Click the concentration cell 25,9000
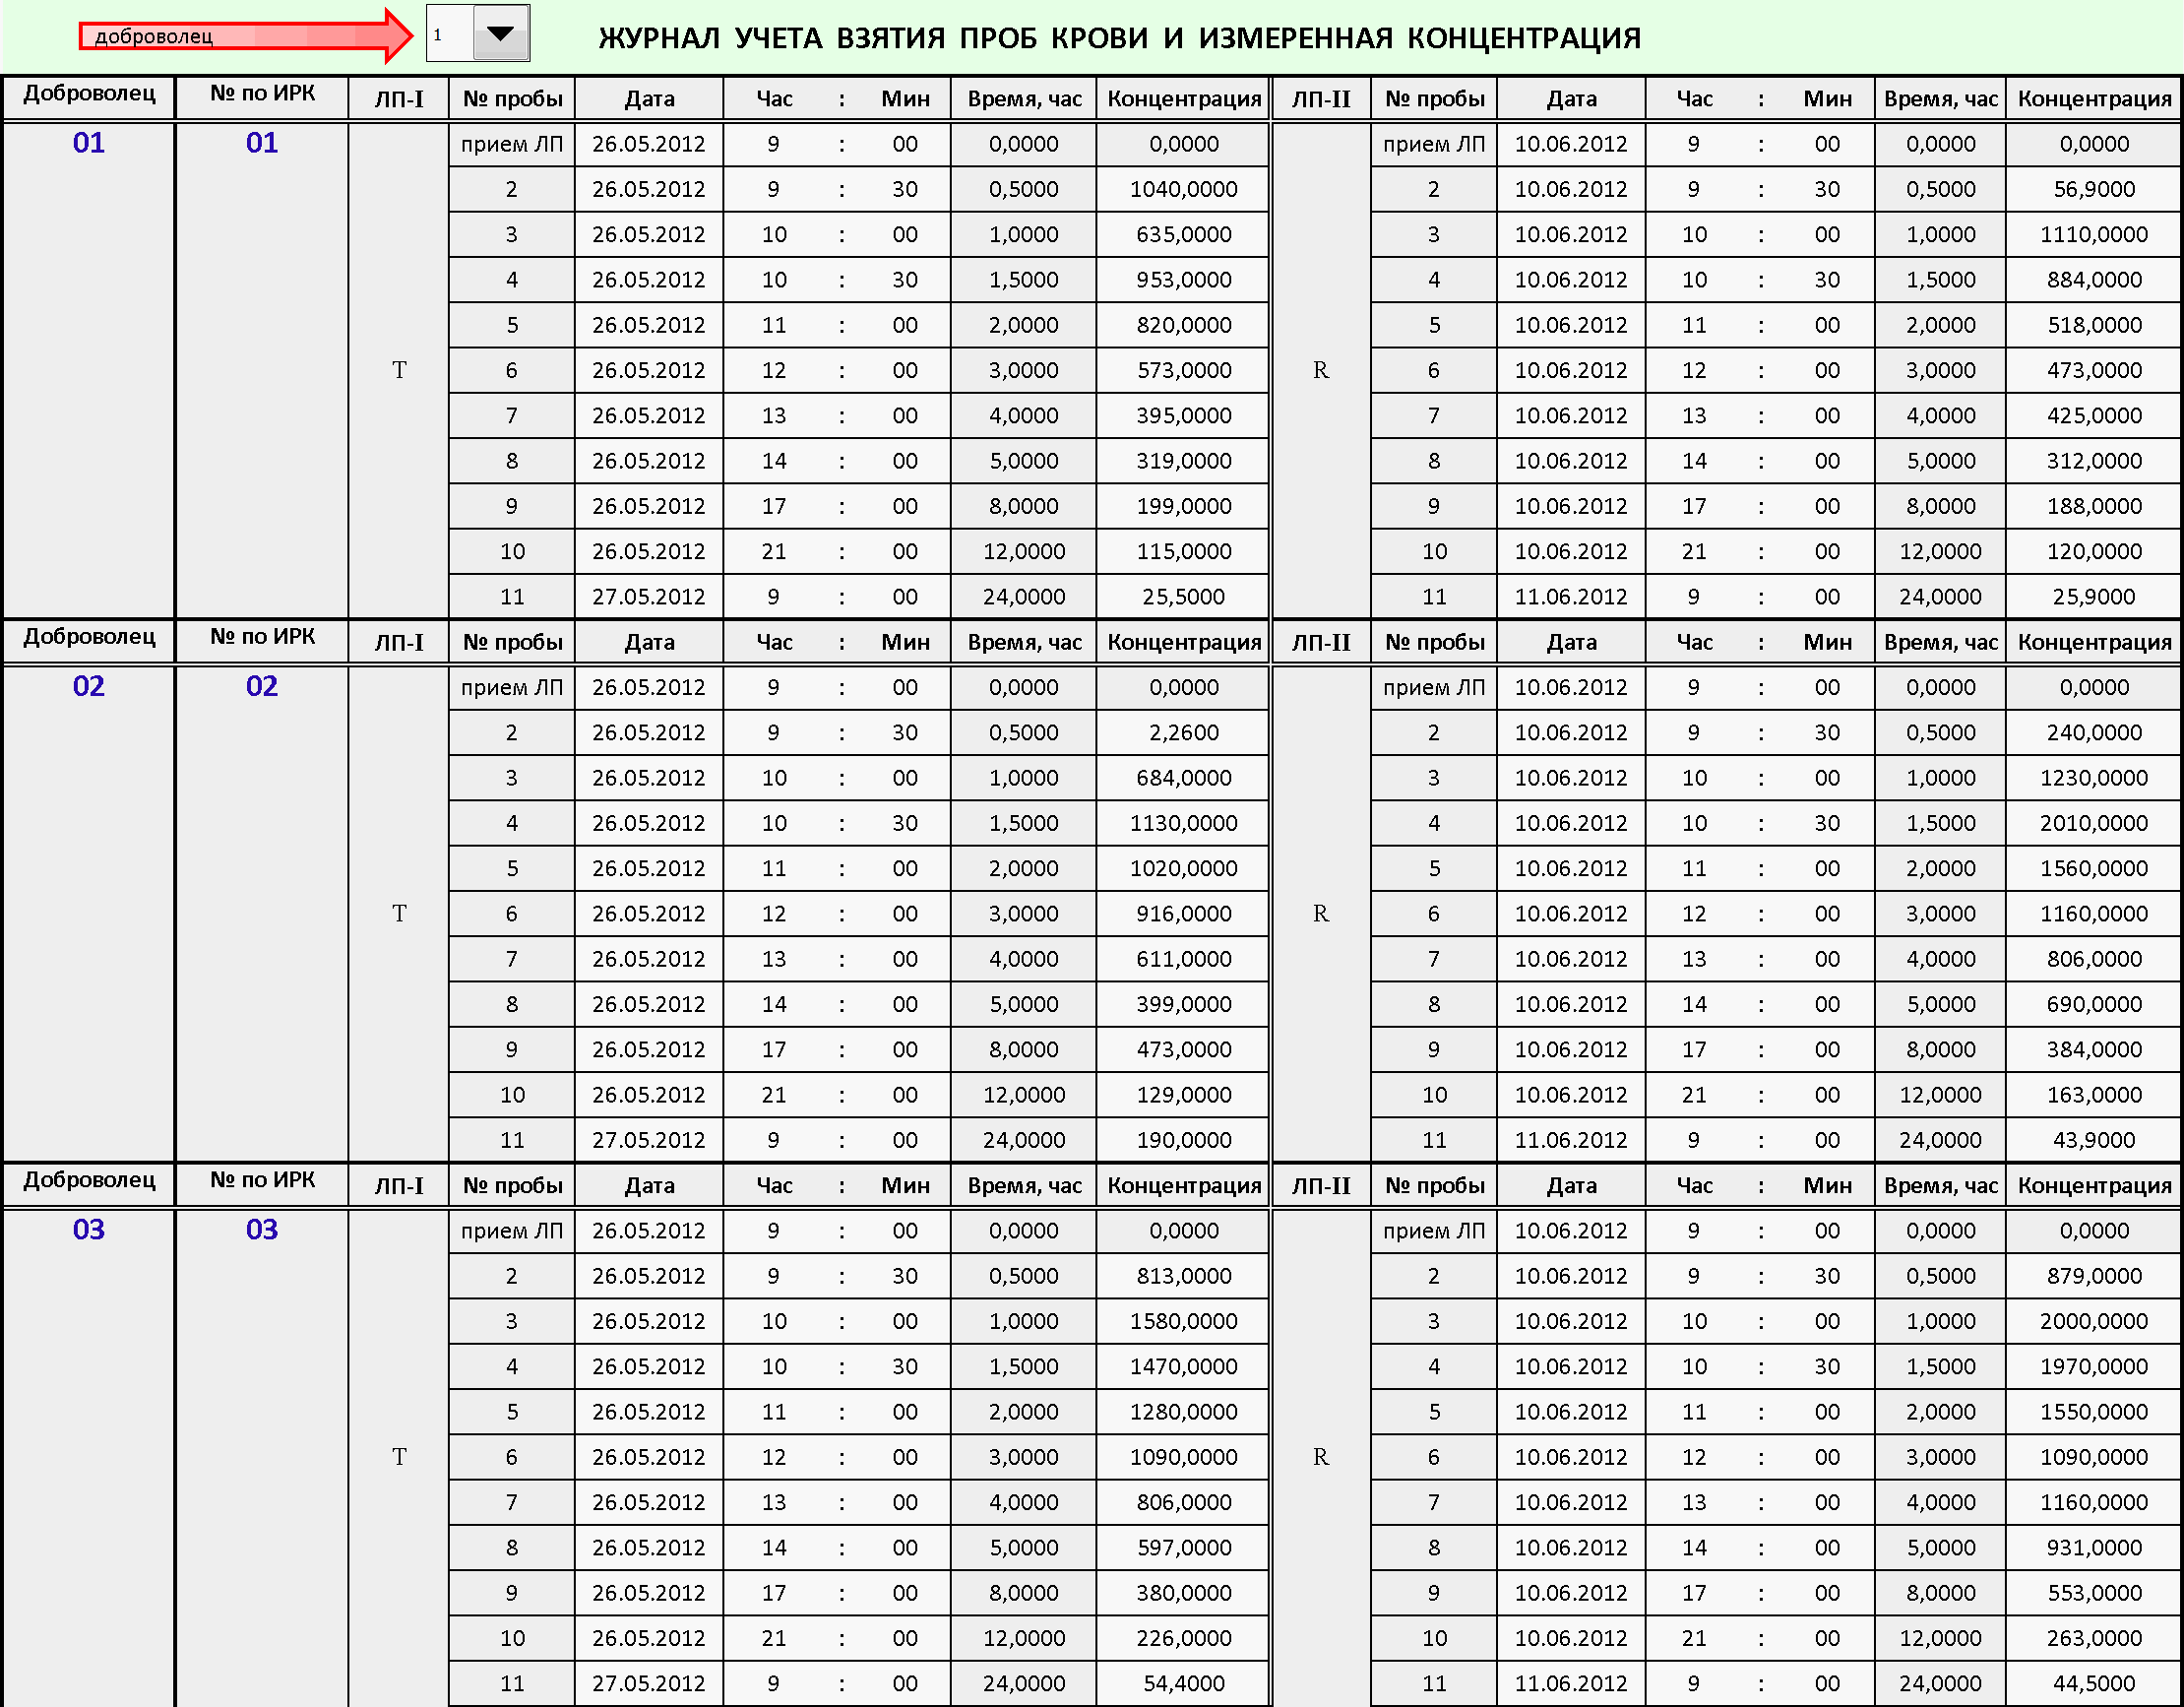 [x=2093, y=597]
